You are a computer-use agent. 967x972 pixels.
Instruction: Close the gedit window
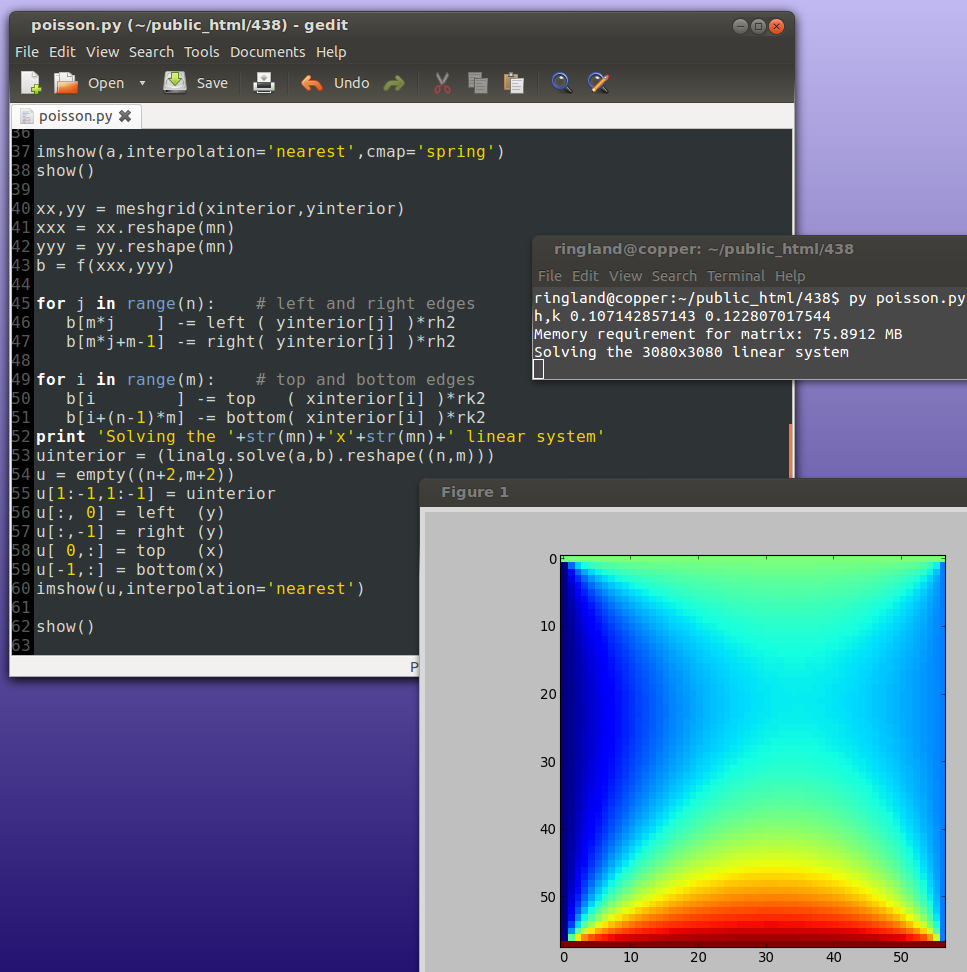[x=776, y=26]
